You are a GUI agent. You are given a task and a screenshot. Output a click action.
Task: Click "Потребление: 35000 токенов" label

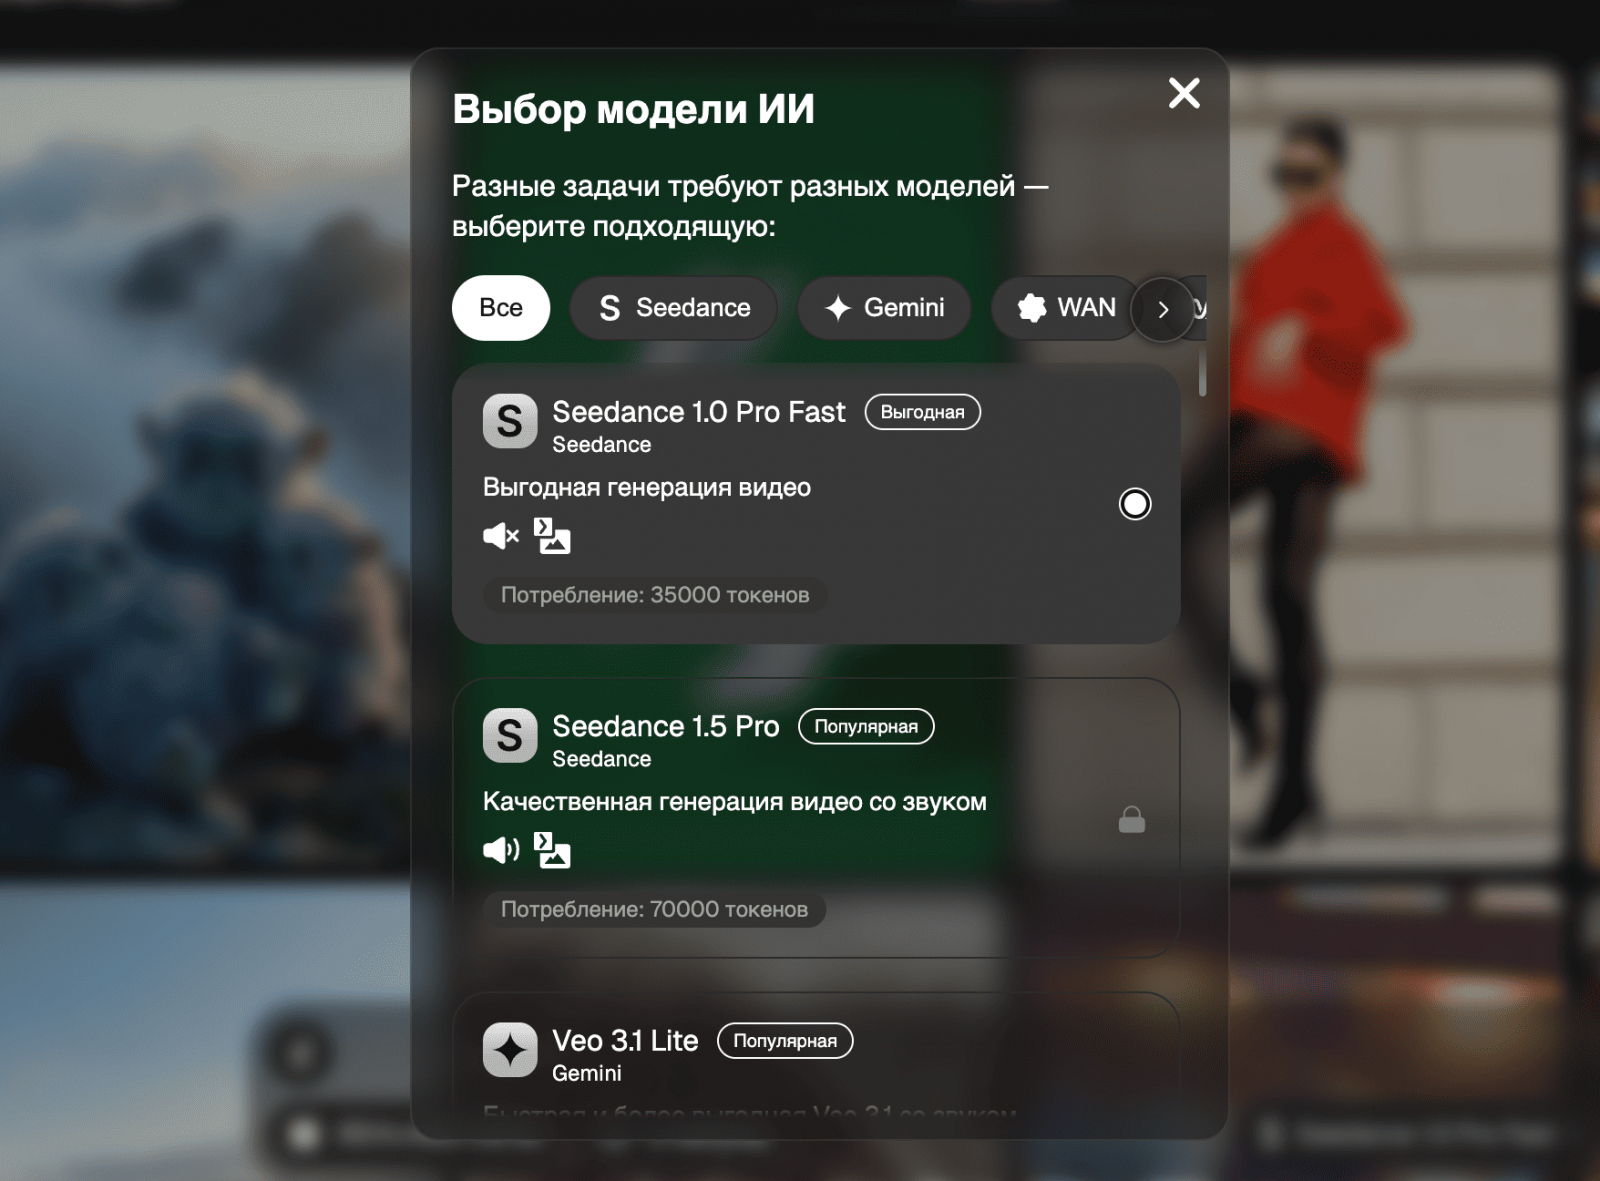click(655, 595)
